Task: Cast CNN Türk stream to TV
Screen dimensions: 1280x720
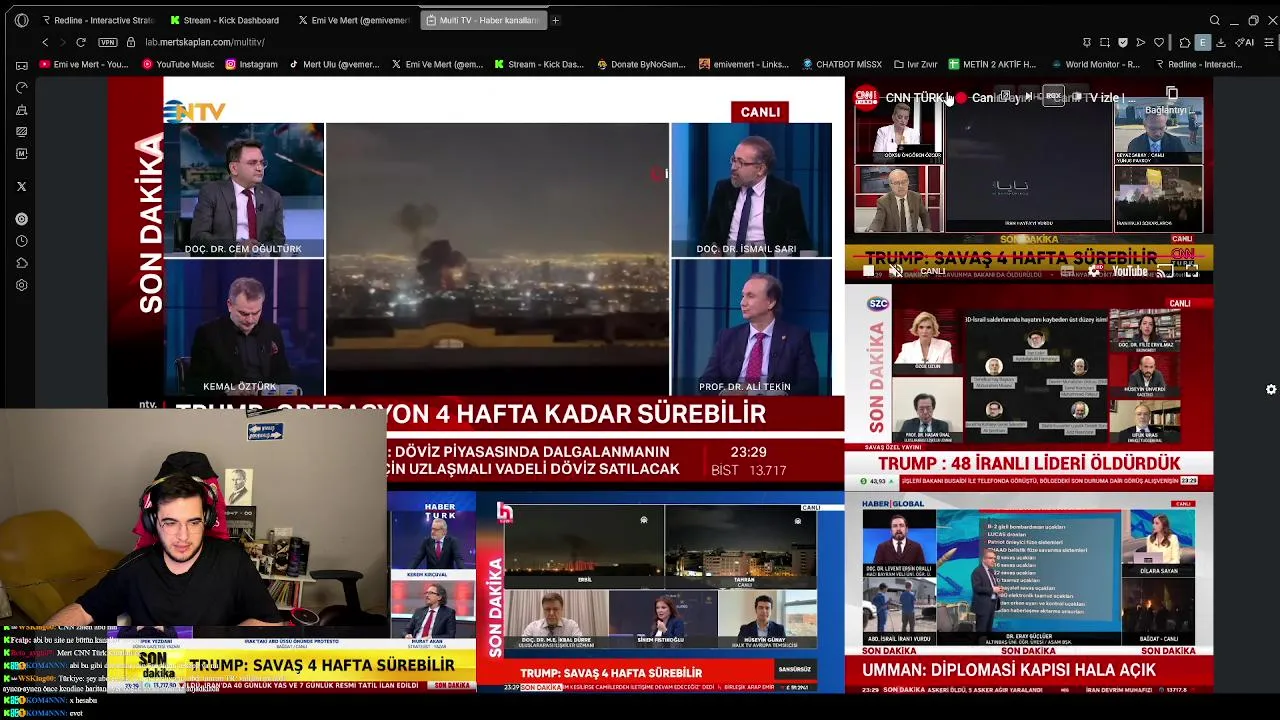Action: coord(1164,271)
